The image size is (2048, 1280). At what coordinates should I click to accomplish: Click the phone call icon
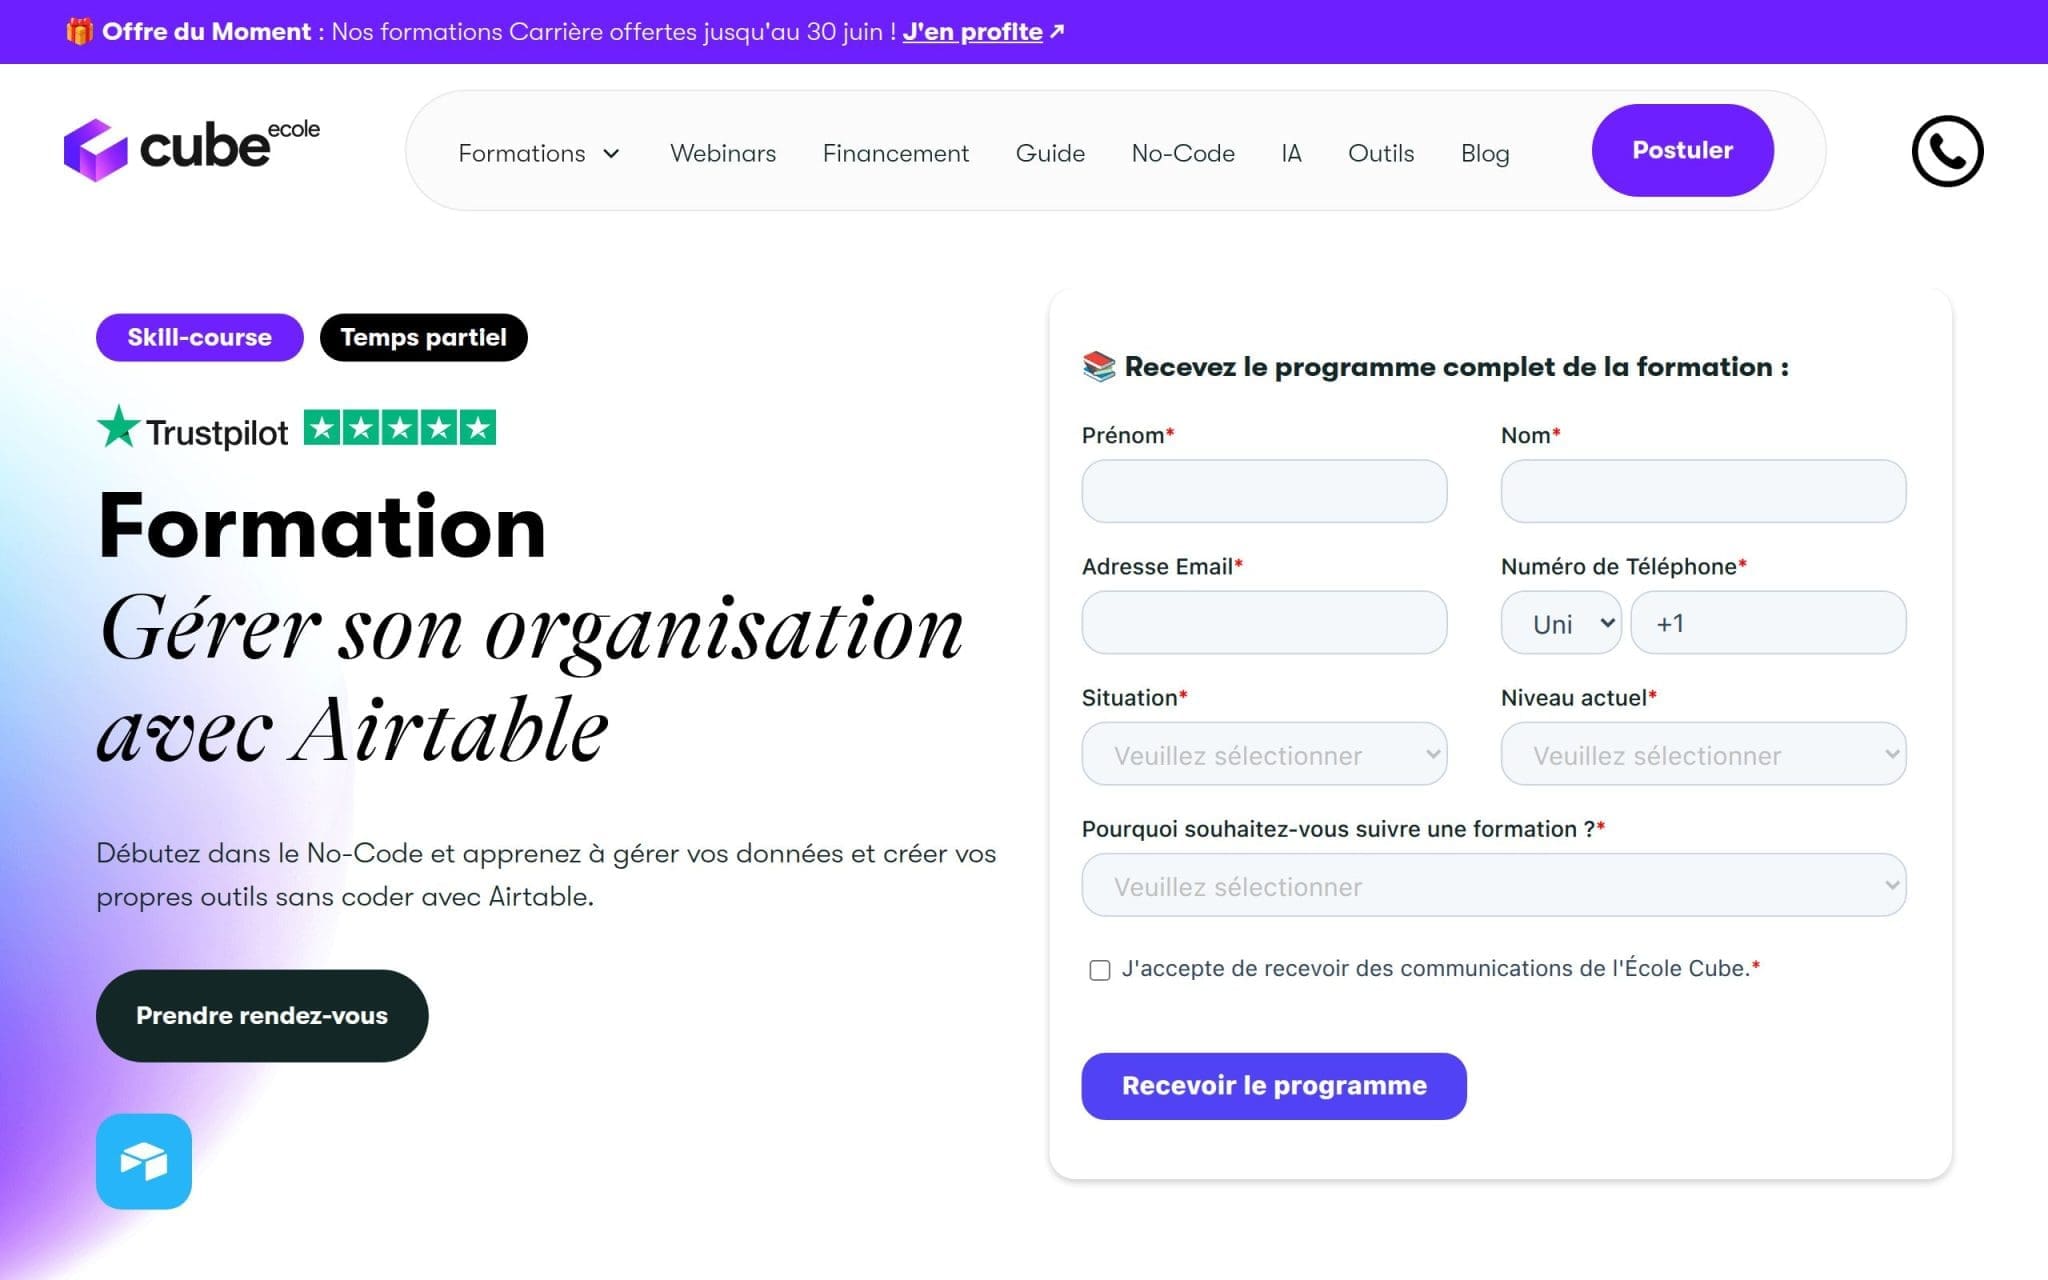pyautogui.click(x=1947, y=151)
